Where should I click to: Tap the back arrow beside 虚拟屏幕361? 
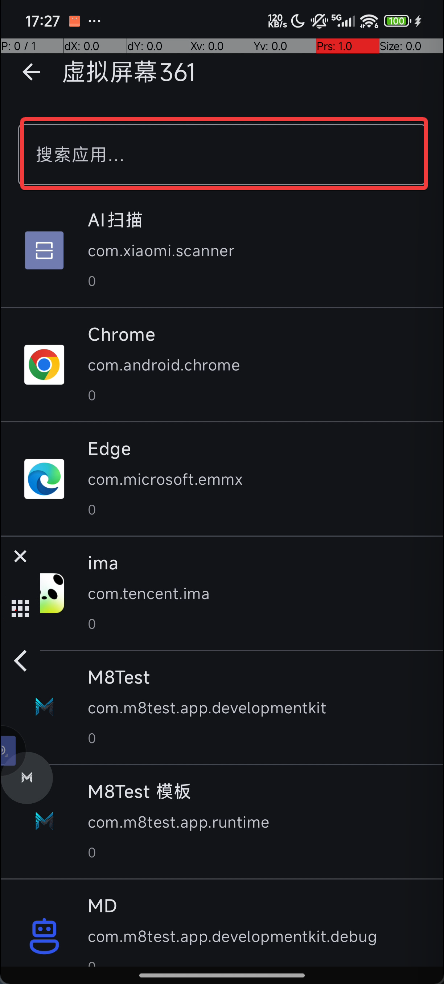31,73
